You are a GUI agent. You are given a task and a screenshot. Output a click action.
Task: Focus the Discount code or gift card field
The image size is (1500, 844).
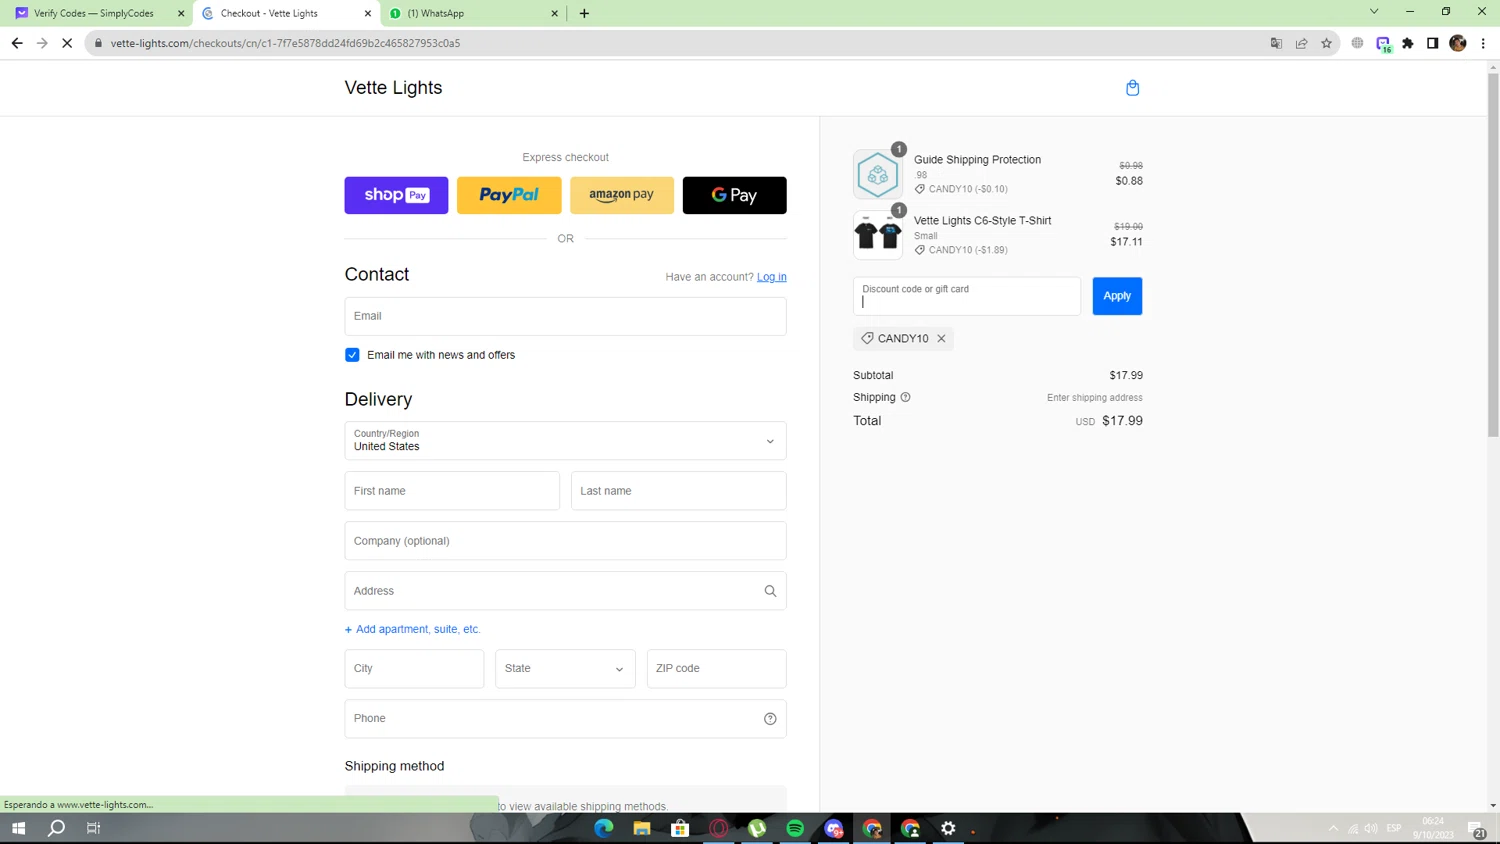(967, 296)
